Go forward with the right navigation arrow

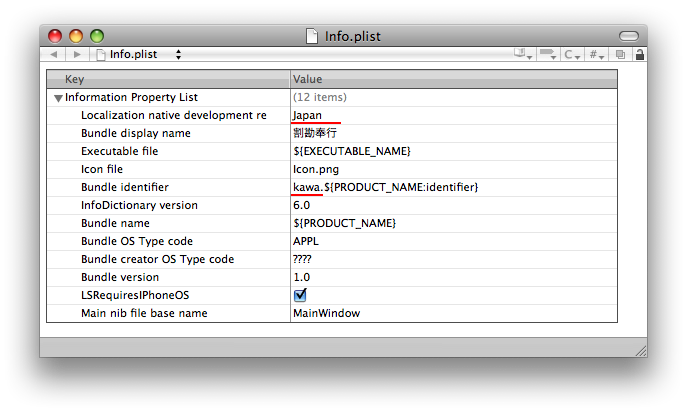[77, 54]
